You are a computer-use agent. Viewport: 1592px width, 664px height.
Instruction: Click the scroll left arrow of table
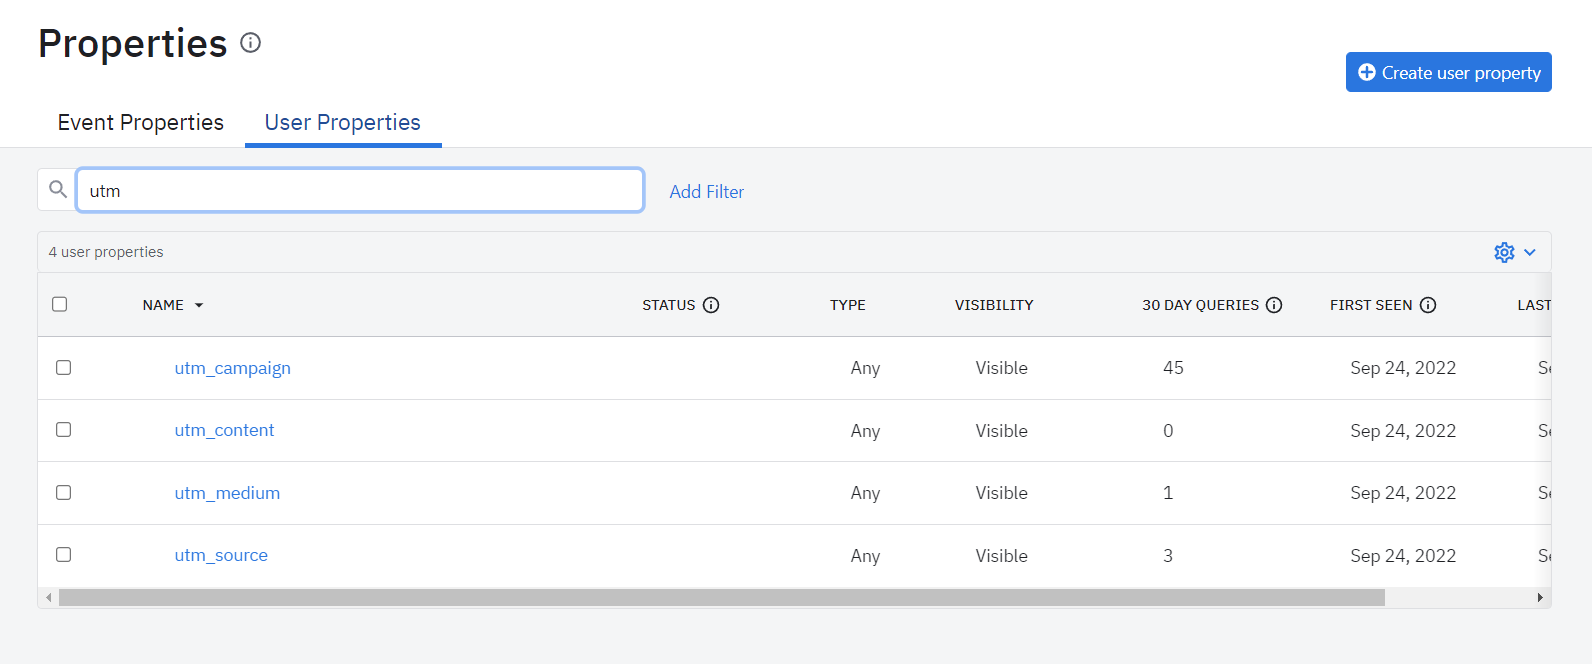(x=49, y=598)
